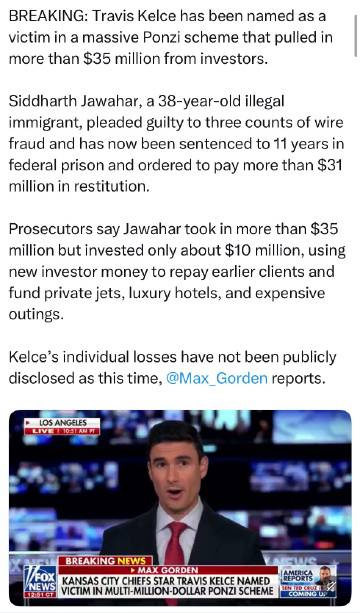Screen dimensions: 360x613
Task: Click the vertical scrollbar handle
Action: 355,37
